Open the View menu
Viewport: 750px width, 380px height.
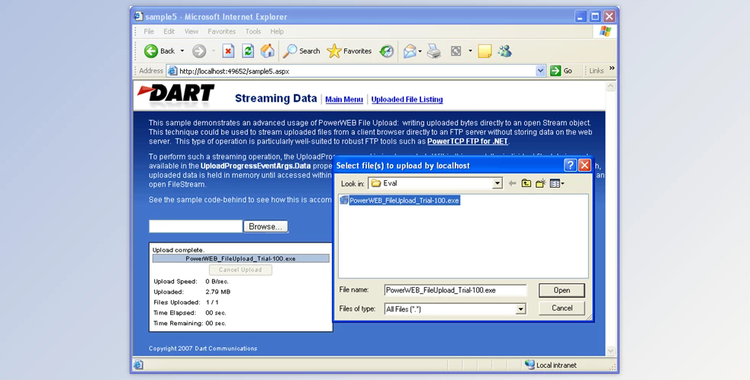tap(191, 32)
